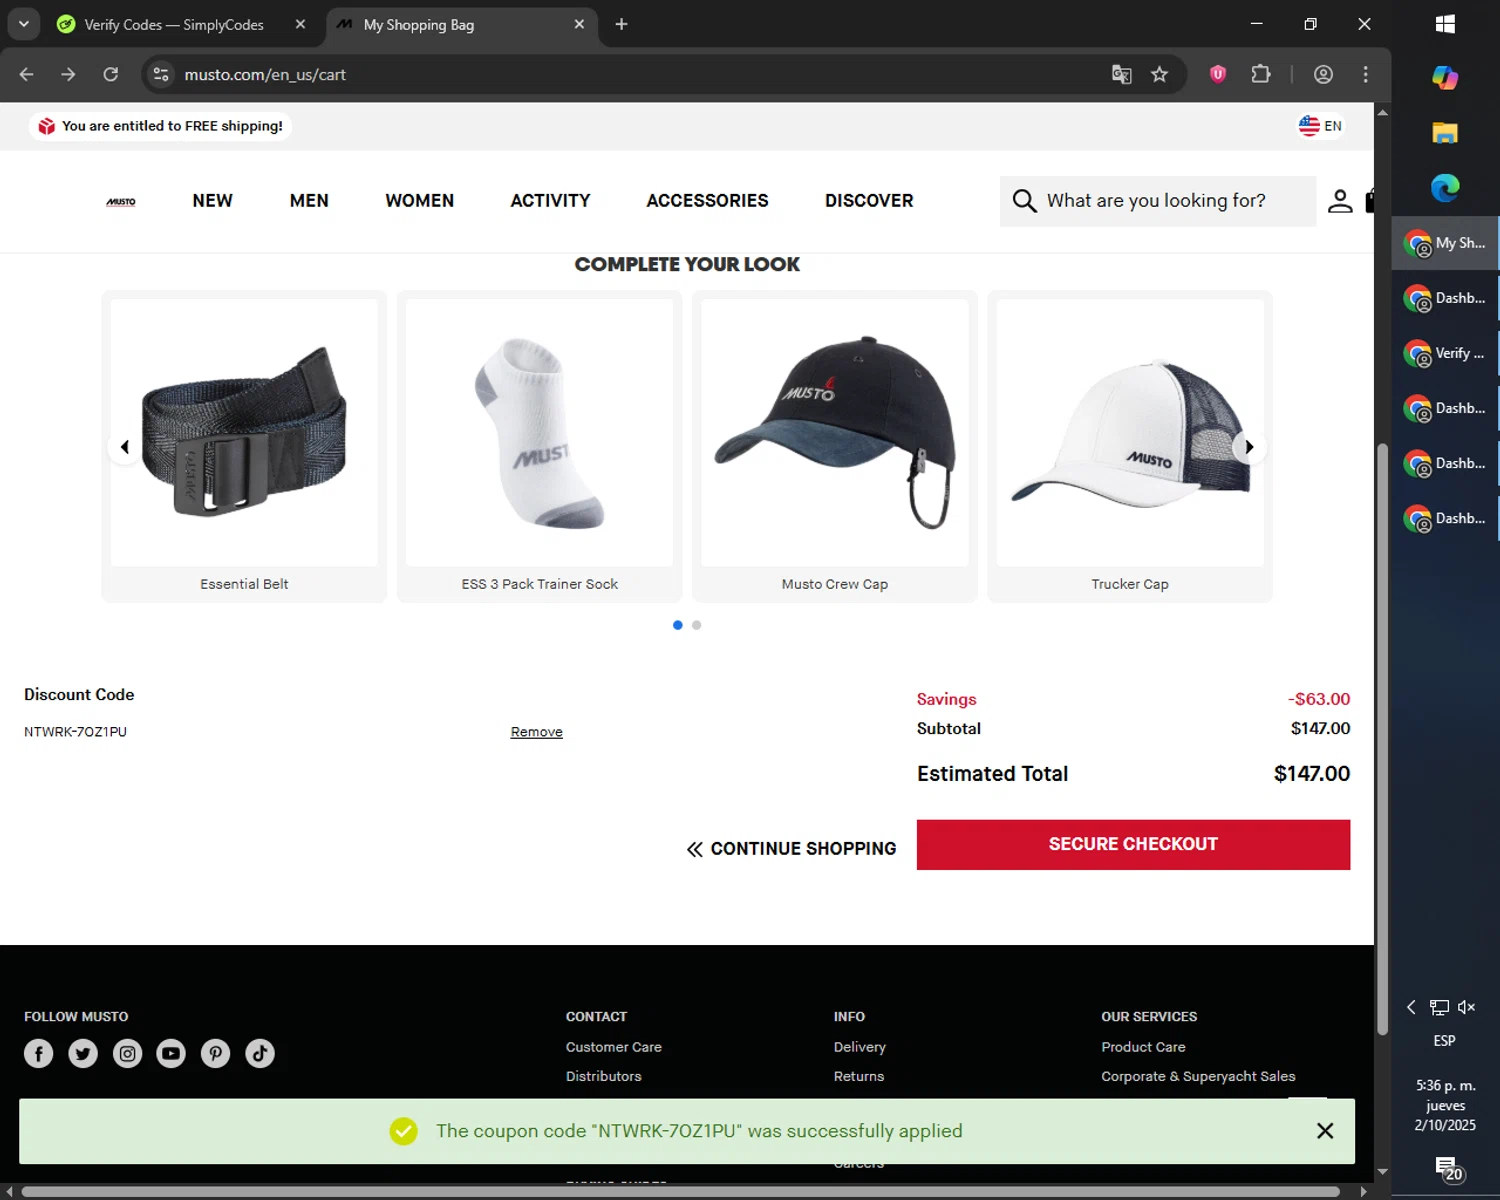Open the MEN menu

(309, 201)
